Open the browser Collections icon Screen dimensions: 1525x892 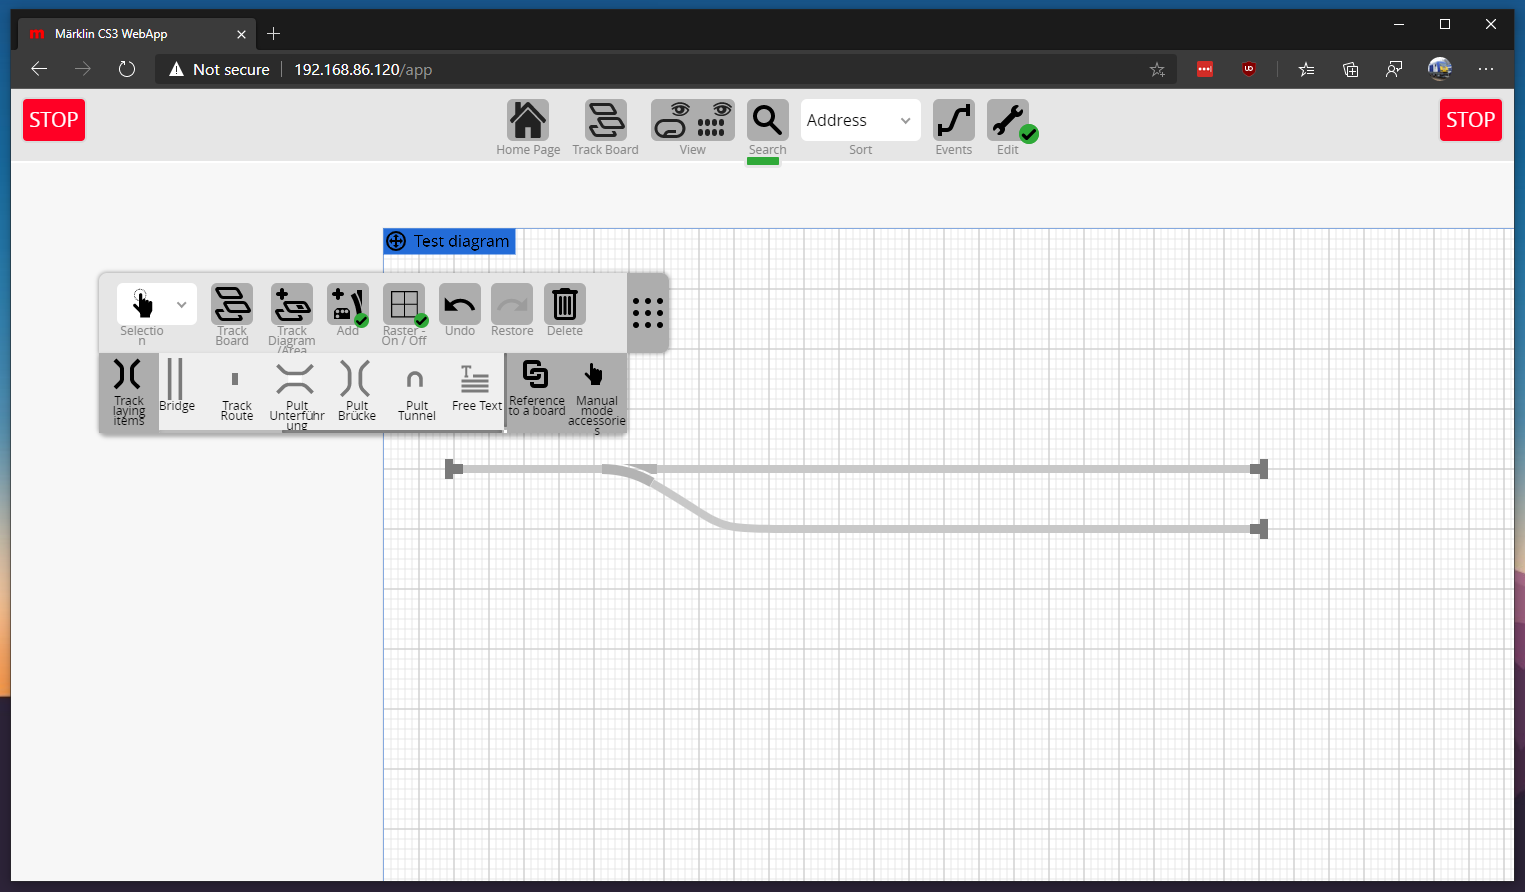(x=1350, y=69)
